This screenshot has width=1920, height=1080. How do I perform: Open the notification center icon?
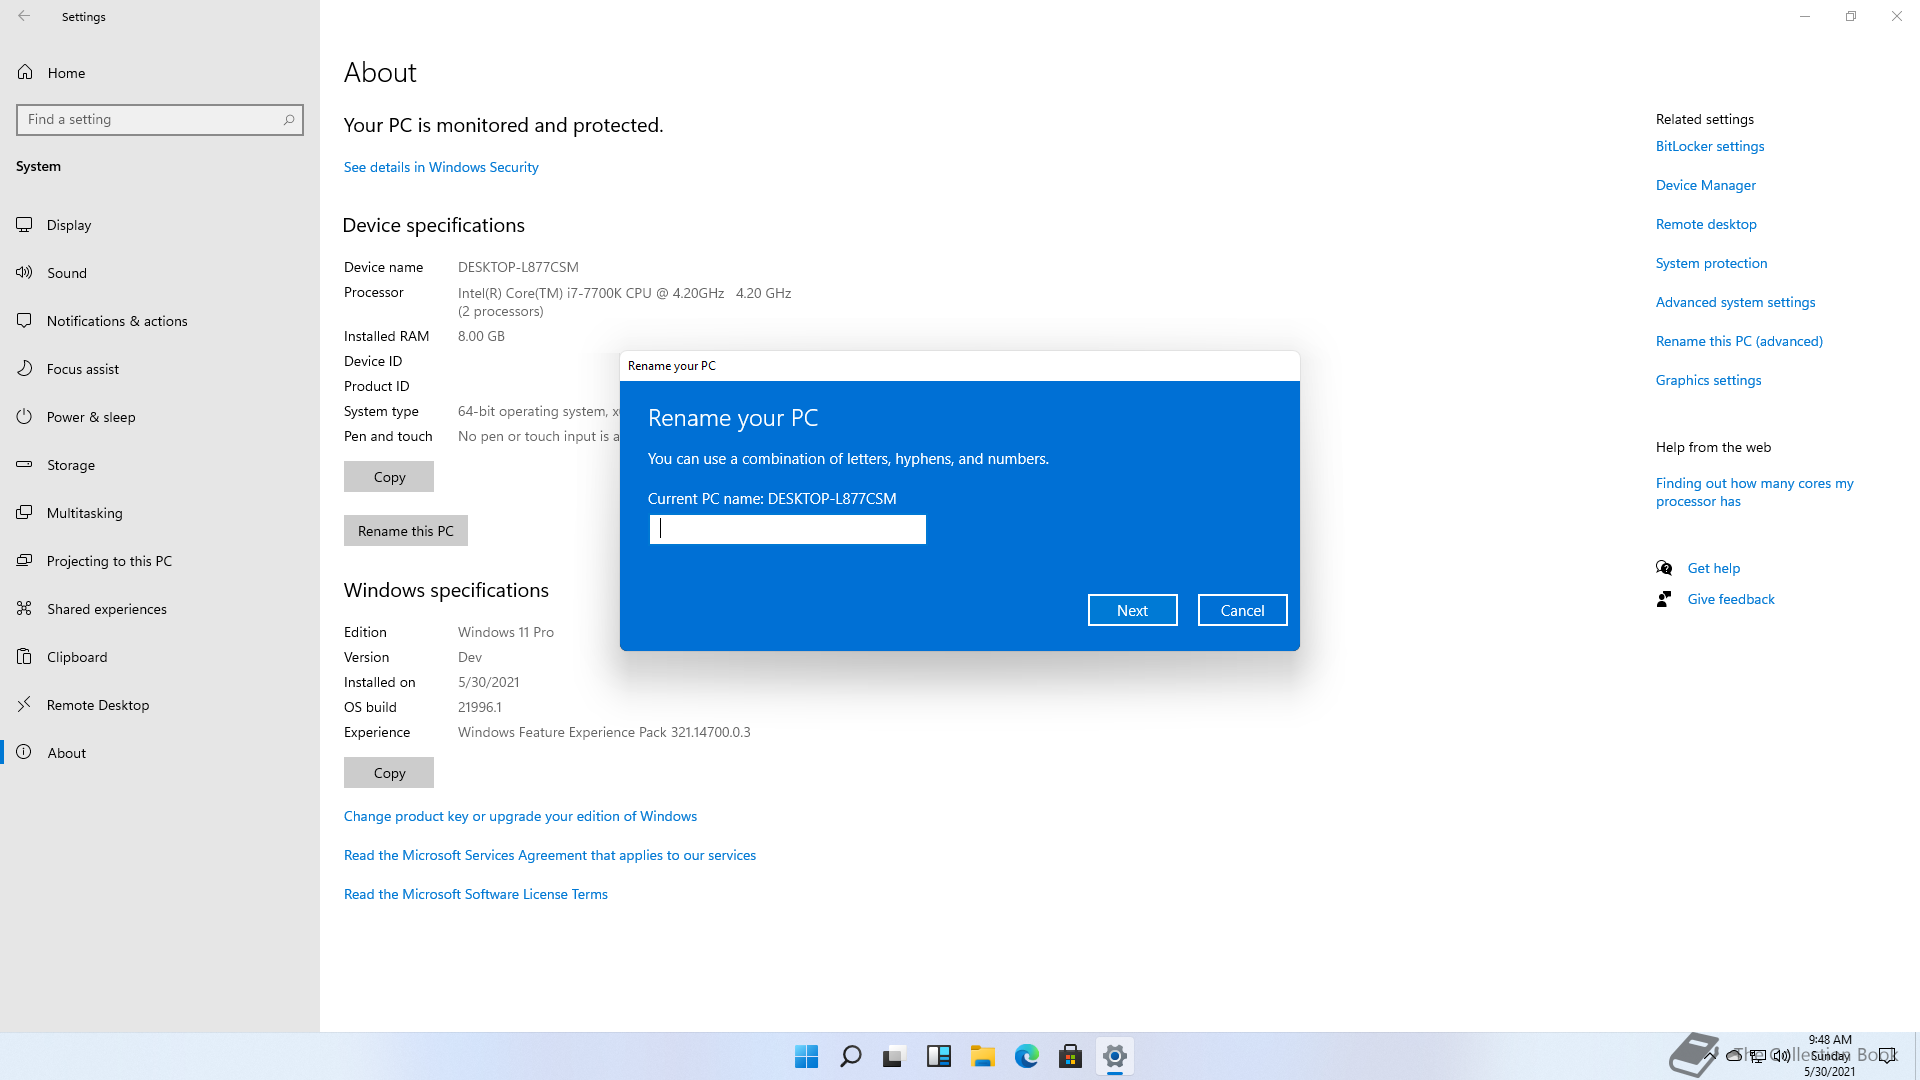[x=1887, y=1055]
